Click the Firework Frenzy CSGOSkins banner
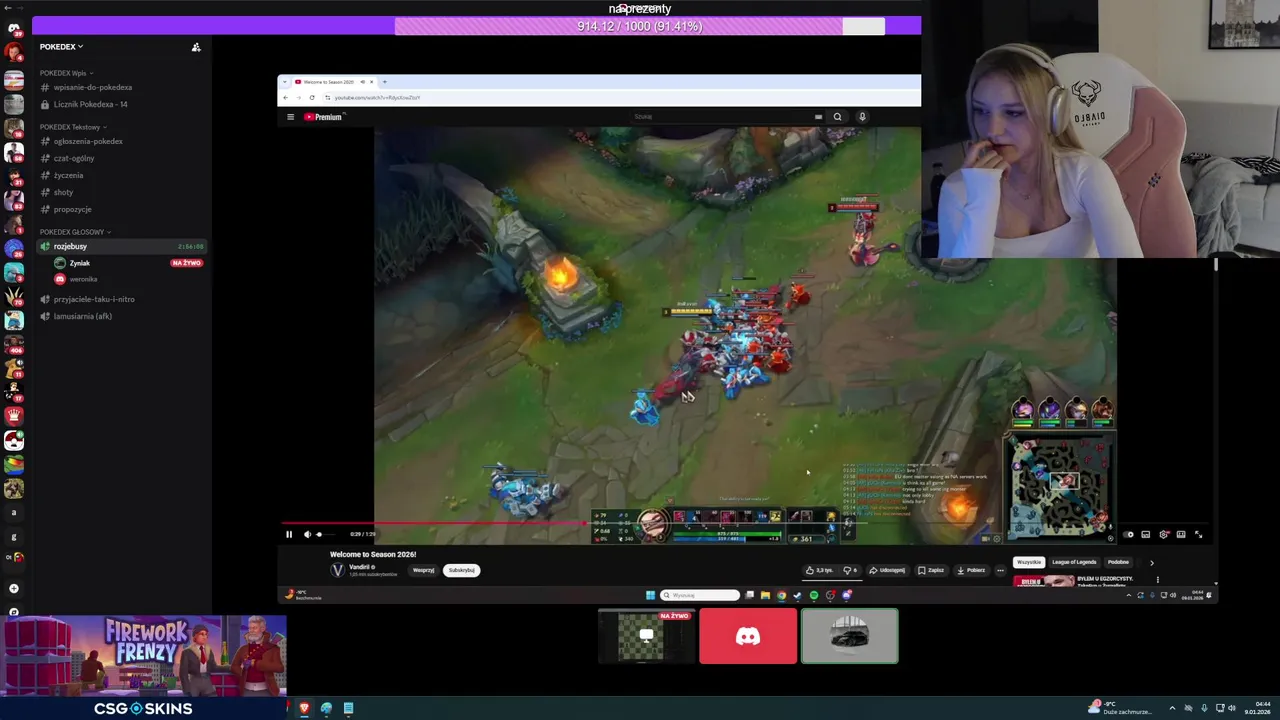 (x=144, y=667)
